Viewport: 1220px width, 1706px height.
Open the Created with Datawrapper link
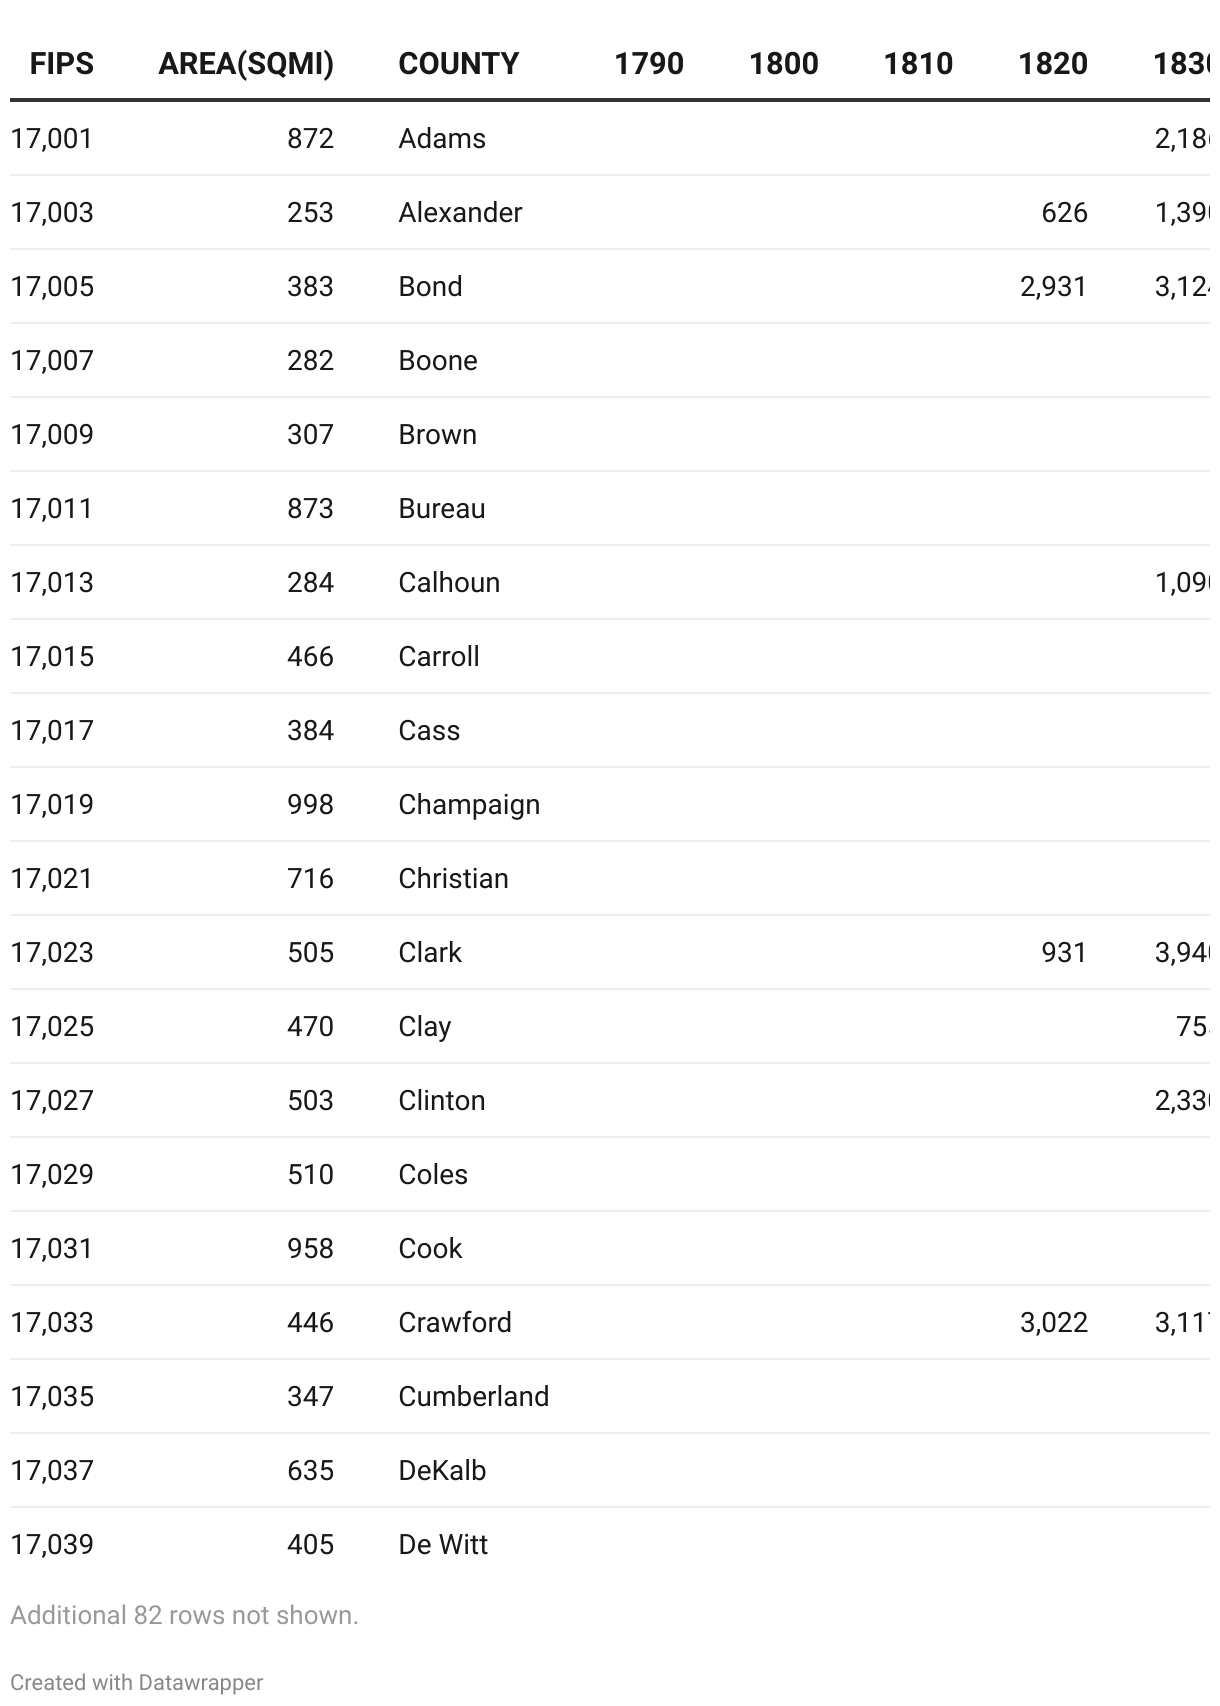tap(136, 1682)
